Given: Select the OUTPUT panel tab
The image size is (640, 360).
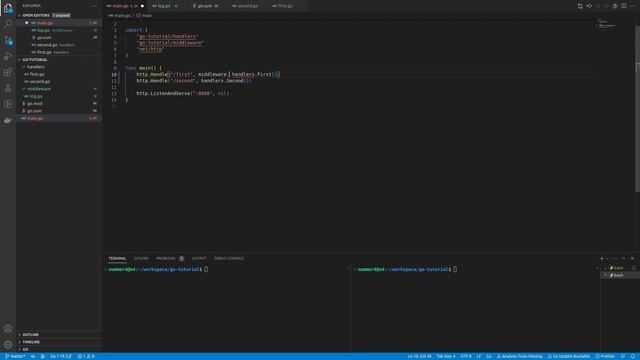Looking at the screenshot, I should tap(199, 258).
